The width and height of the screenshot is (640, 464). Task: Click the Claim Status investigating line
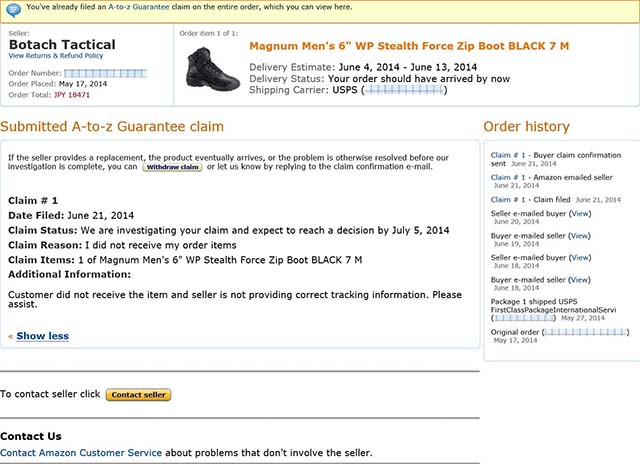coord(229,231)
